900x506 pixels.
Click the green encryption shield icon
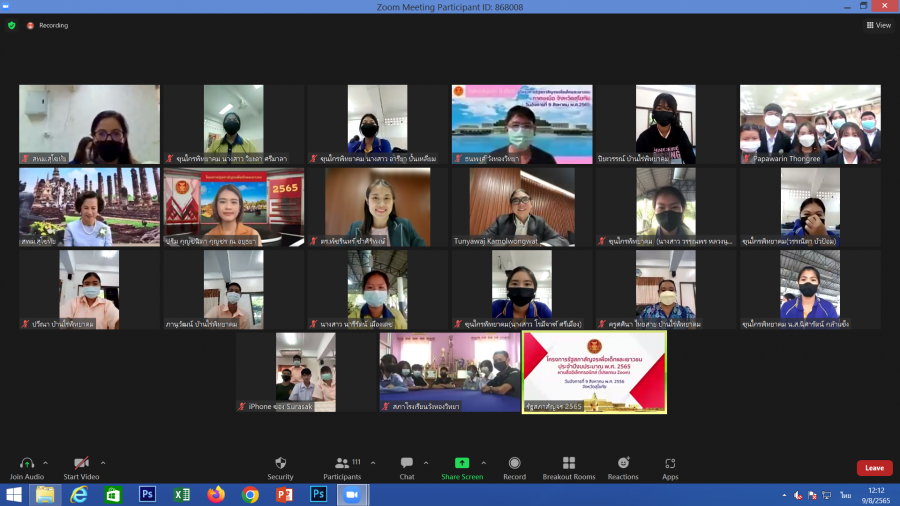12,25
